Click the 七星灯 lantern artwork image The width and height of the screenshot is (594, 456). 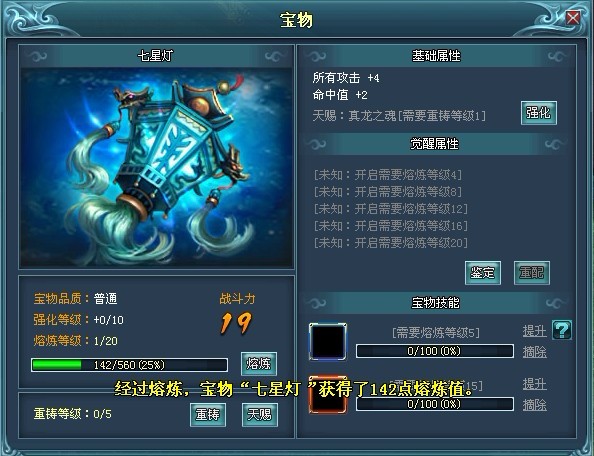156,168
